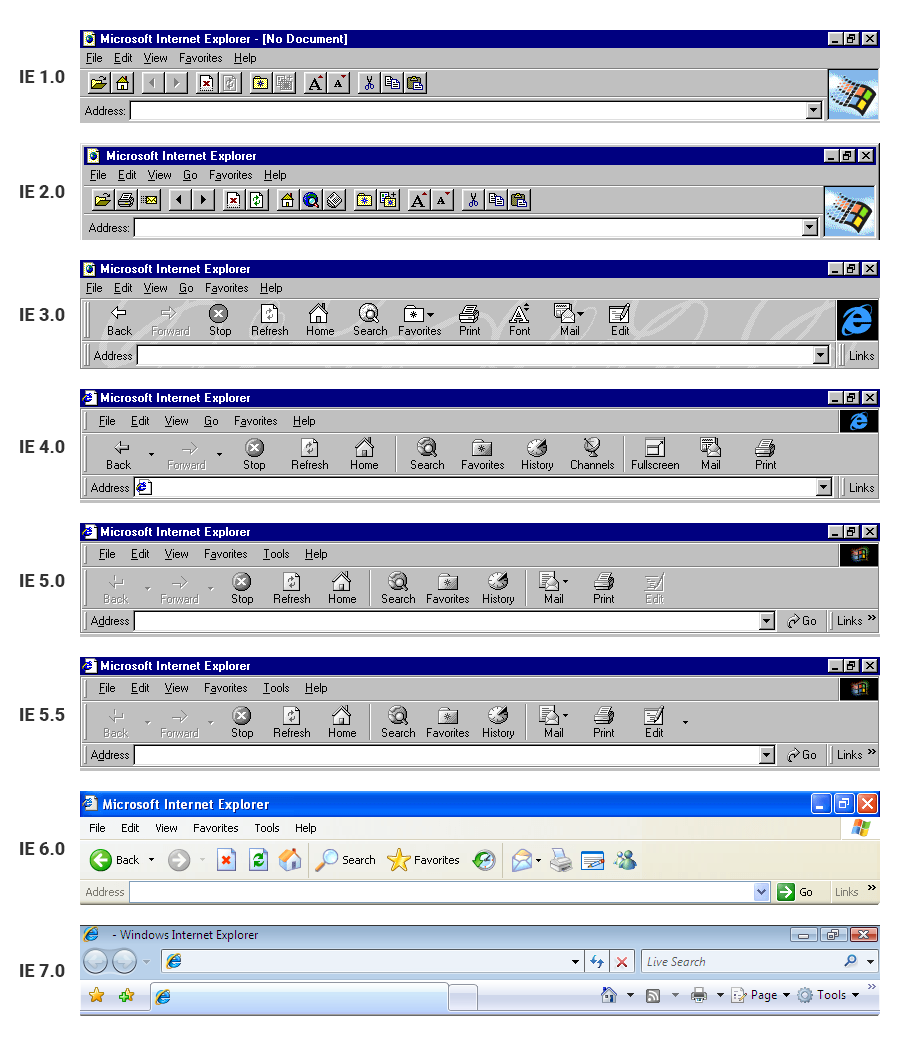The image size is (900, 1040).
Task: Click the Send mail envelope icon in IE 2.0
Action: (150, 200)
